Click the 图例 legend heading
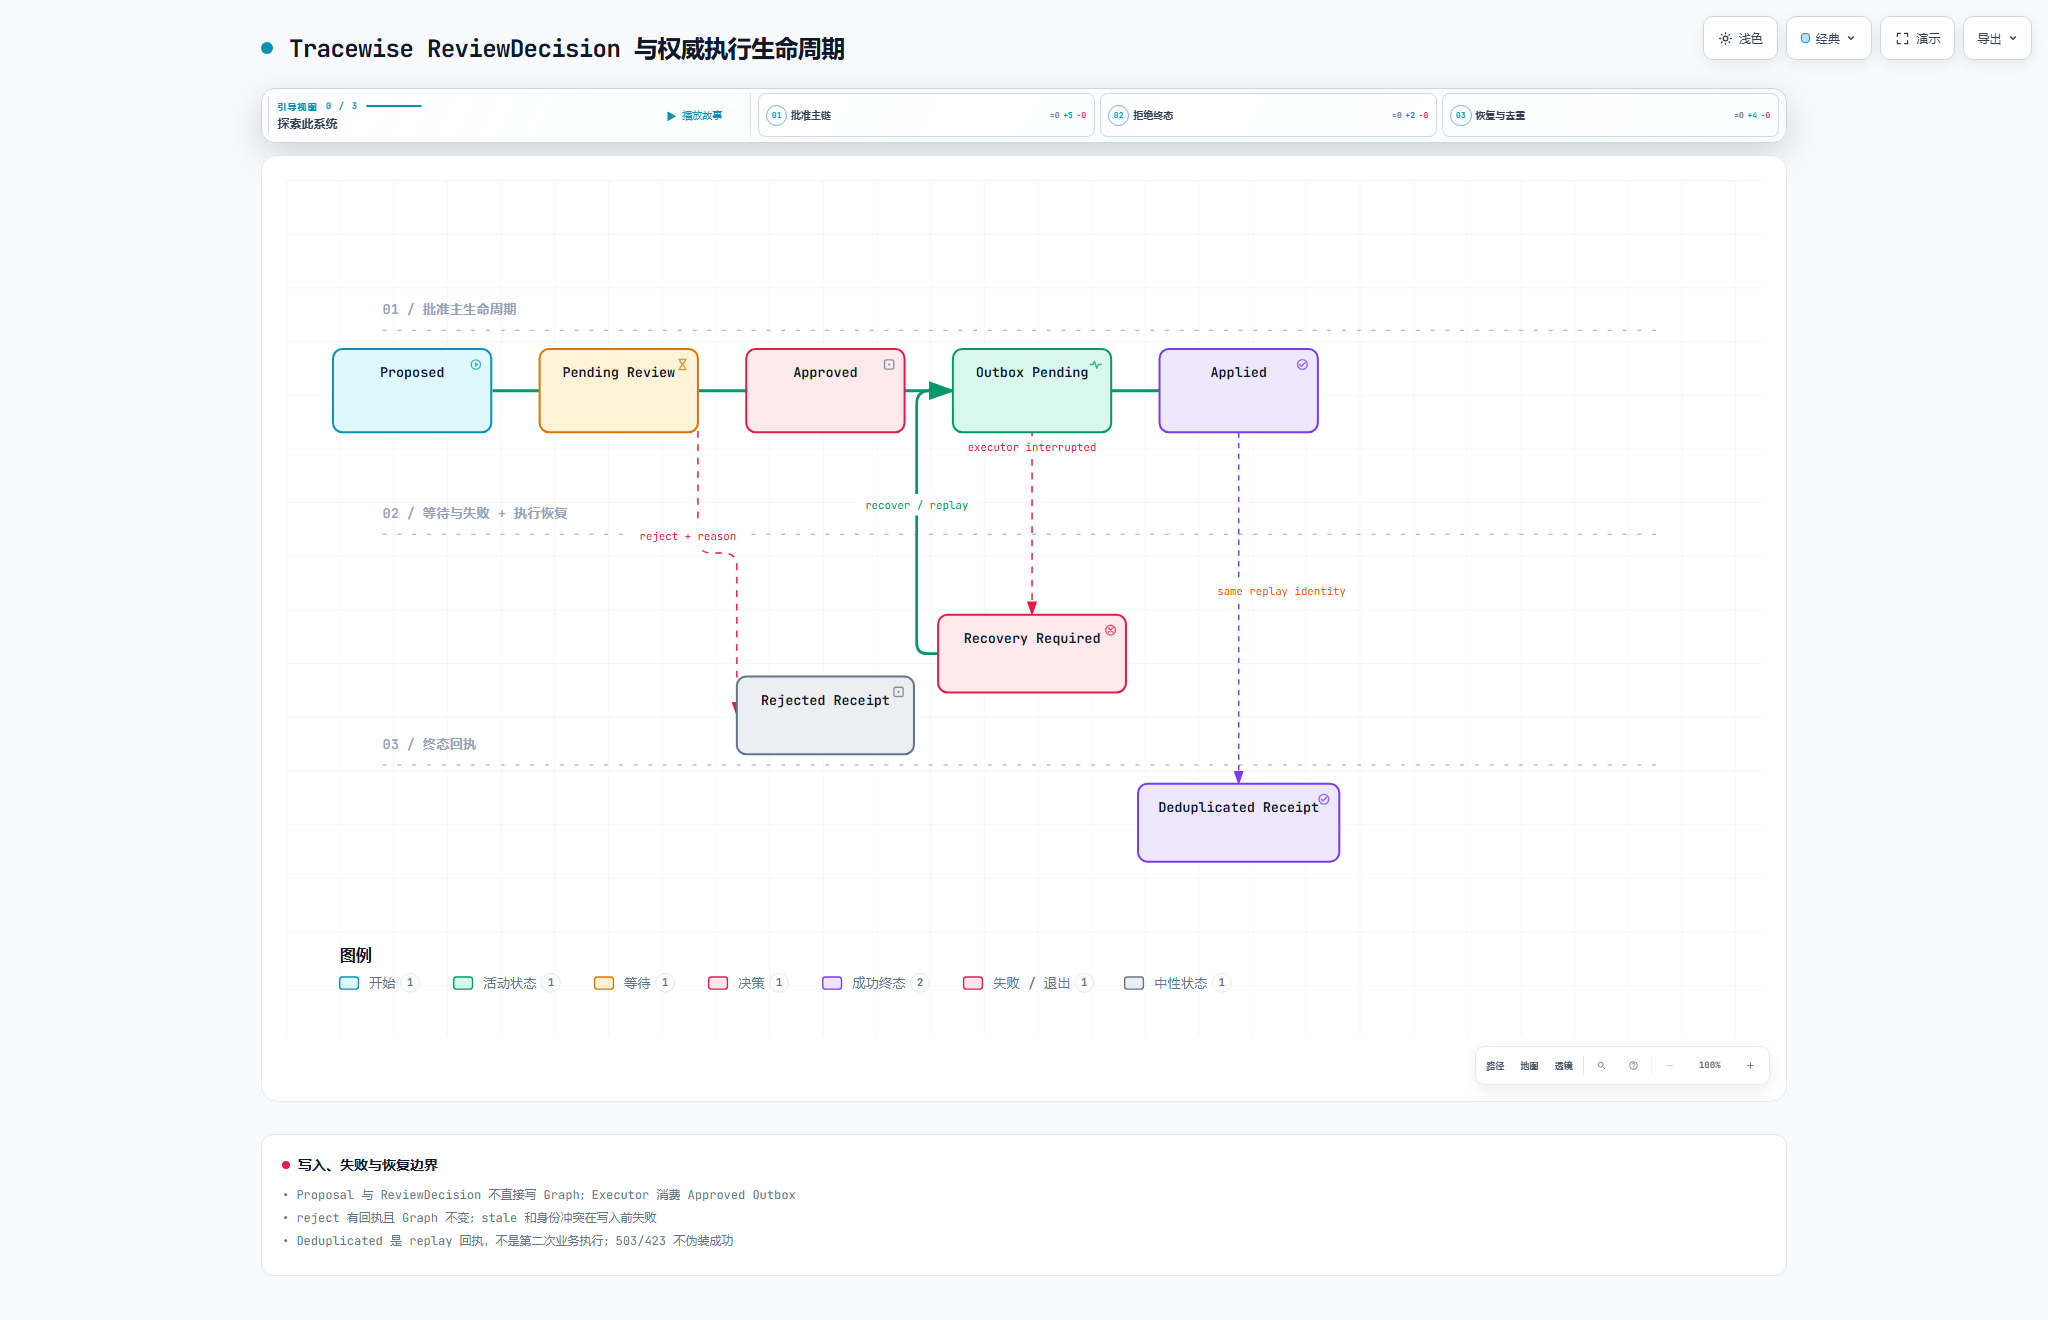 355,955
